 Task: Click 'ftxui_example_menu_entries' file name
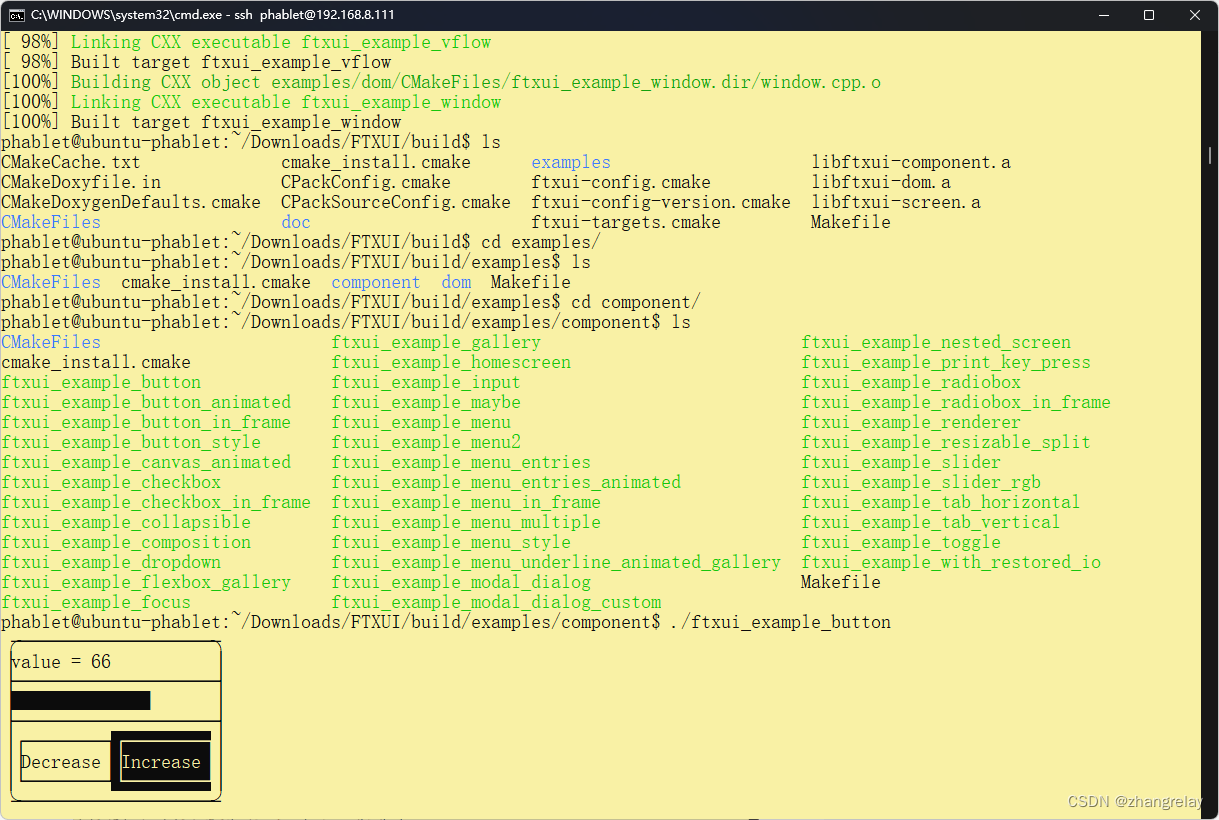pyautogui.click(x=461, y=462)
